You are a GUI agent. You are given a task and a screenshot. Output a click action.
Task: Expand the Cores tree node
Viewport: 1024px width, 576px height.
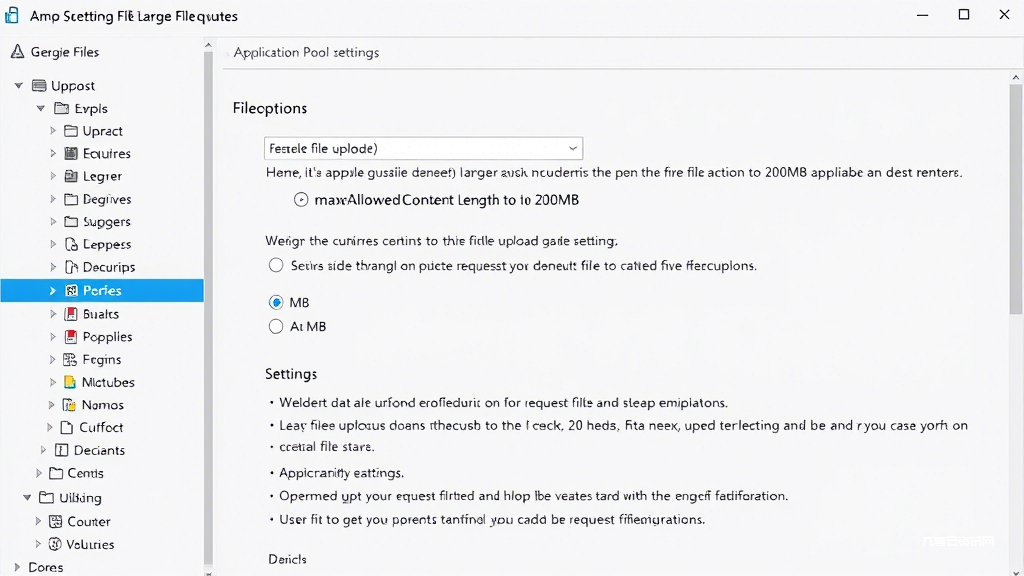click(17, 567)
